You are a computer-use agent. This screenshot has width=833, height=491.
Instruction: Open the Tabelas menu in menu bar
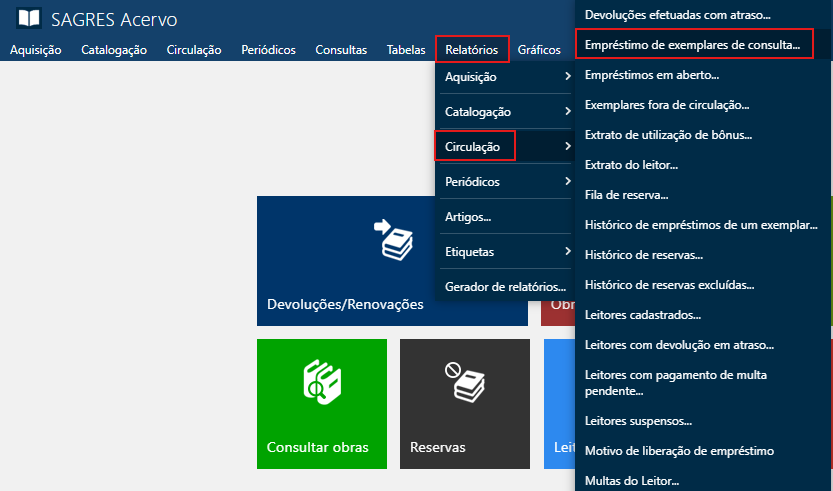coord(406,49)
